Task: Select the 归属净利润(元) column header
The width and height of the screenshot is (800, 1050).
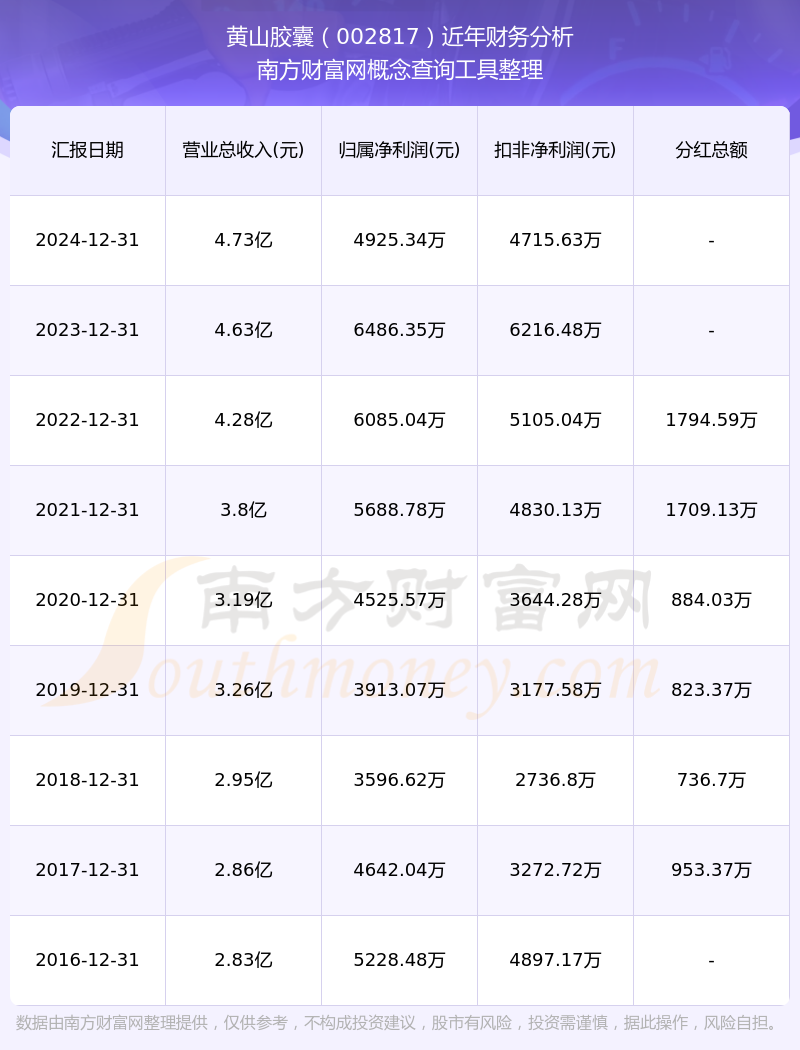Action: pyautogui.click(x=399, y=150)
